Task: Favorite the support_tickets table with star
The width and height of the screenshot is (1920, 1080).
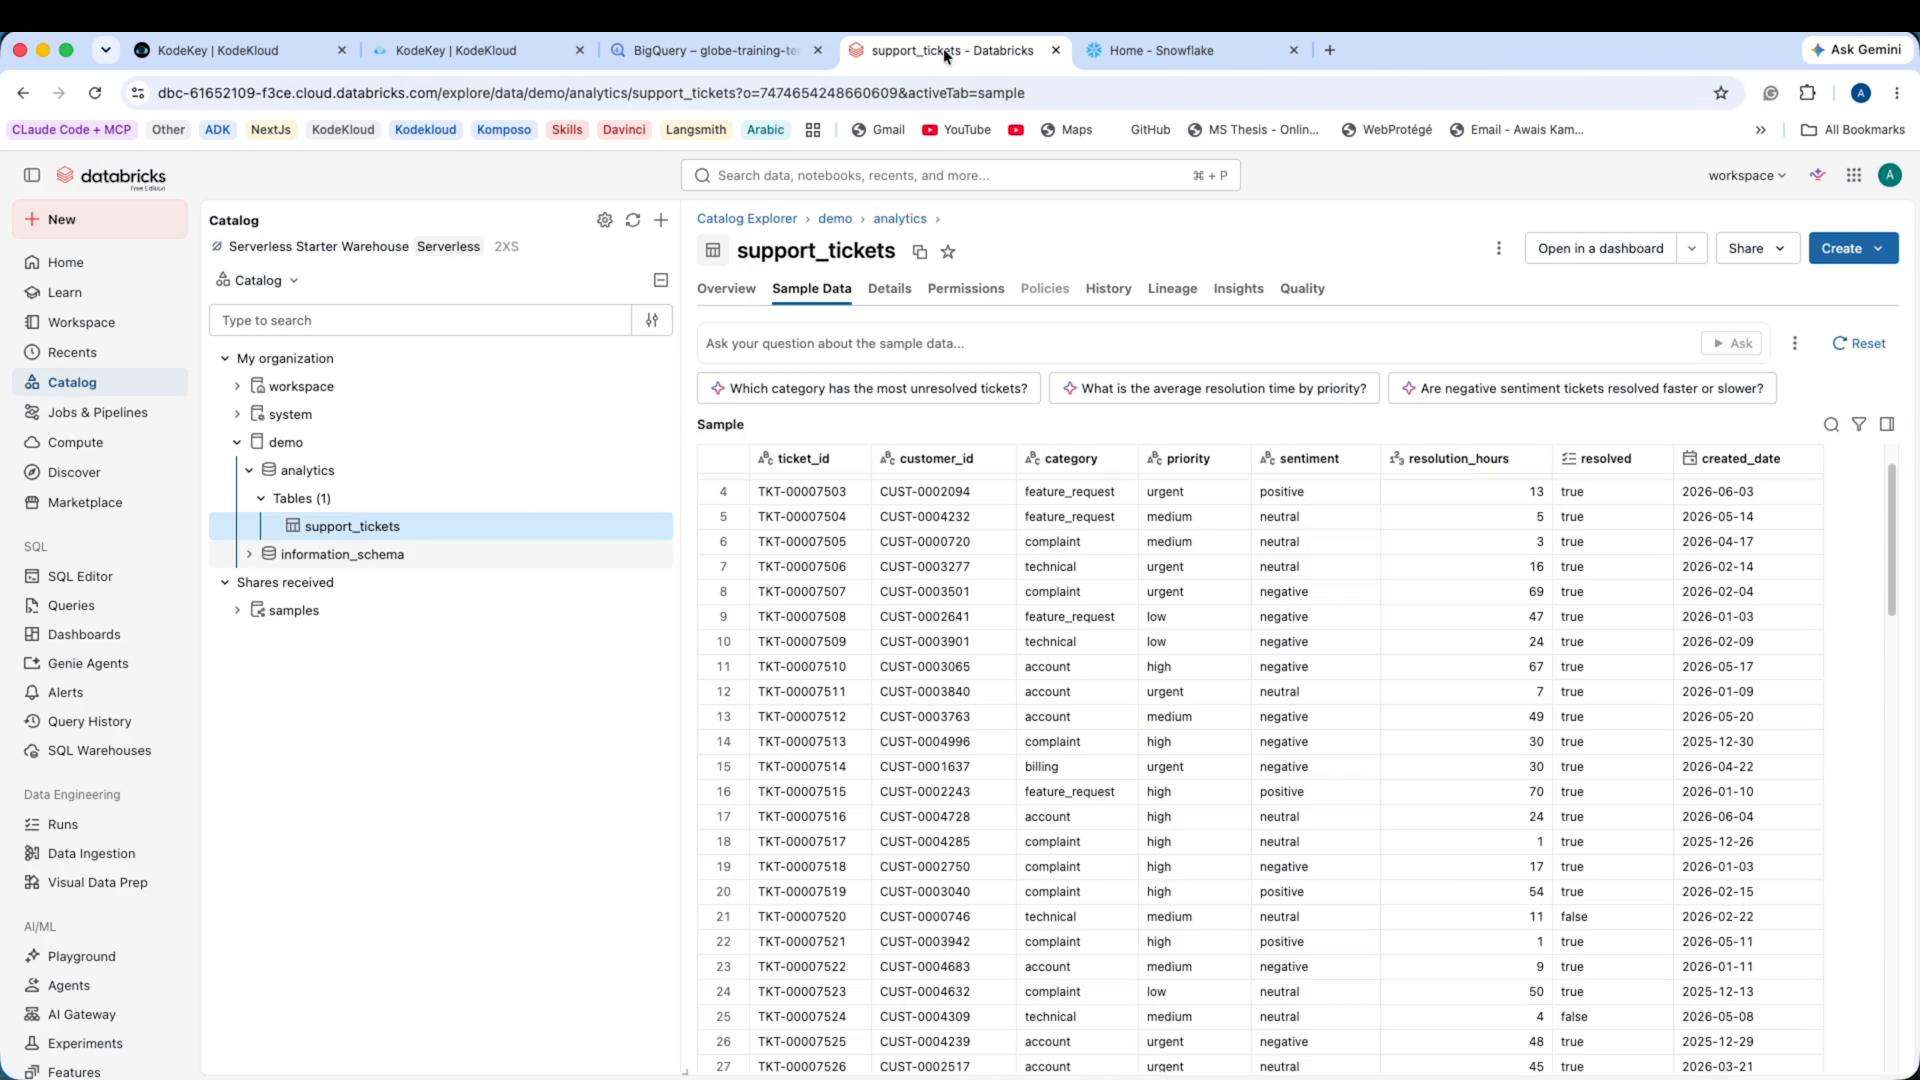Action: [948, 252]
